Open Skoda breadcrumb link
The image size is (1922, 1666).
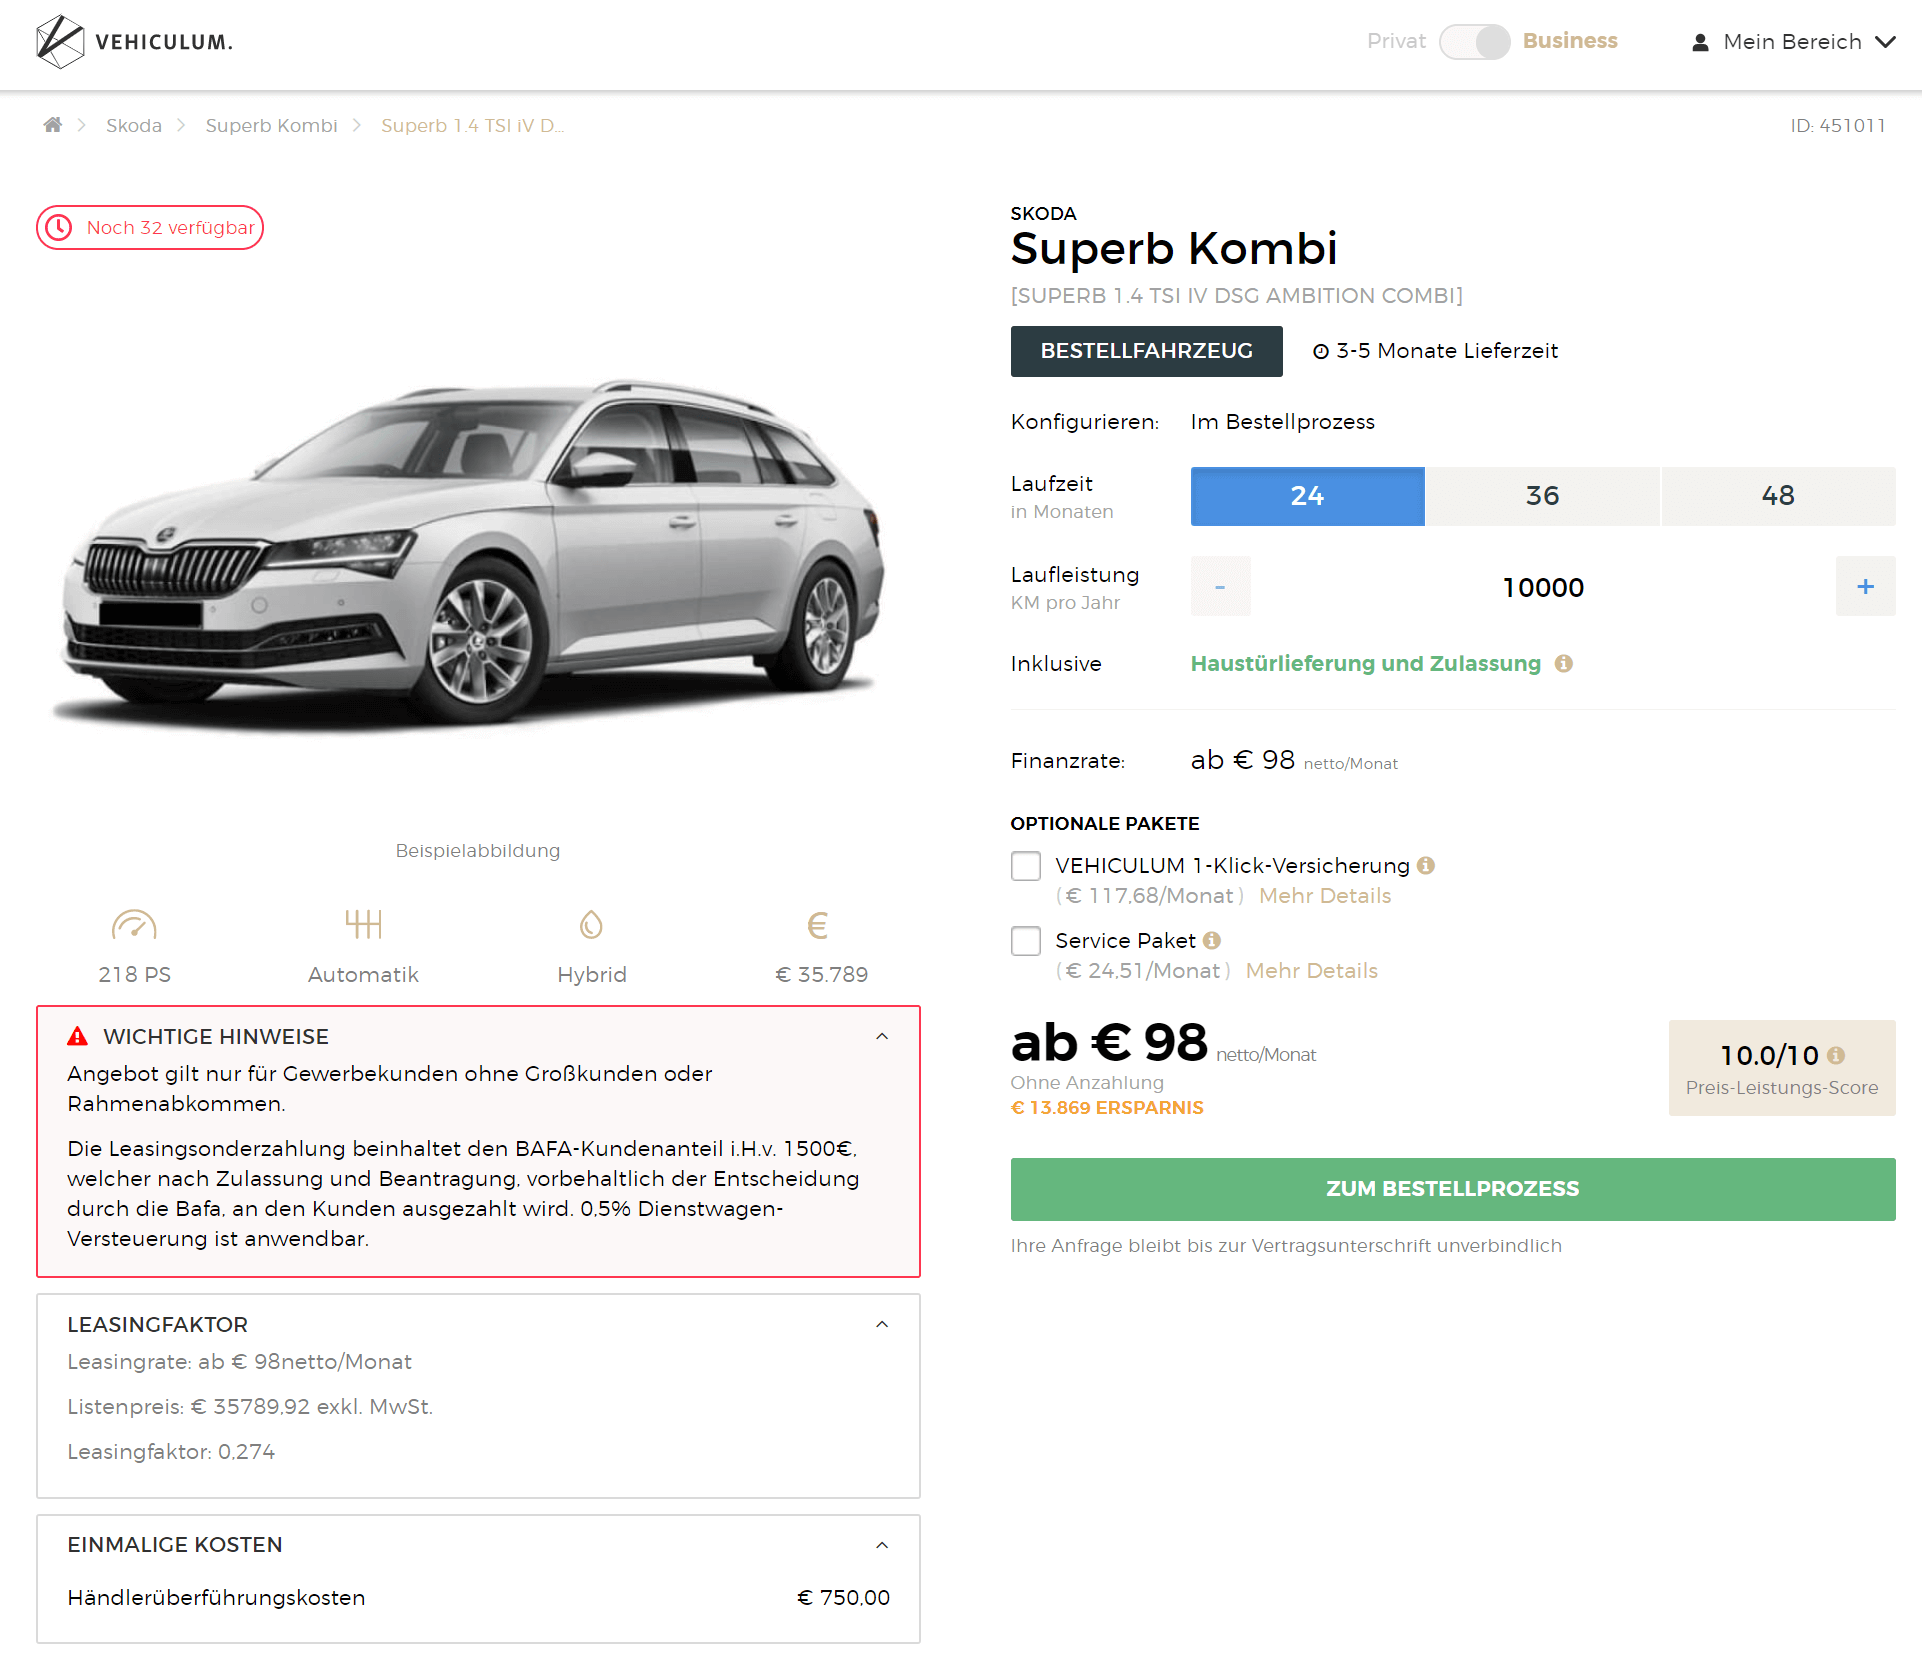(x=134, y=125)
